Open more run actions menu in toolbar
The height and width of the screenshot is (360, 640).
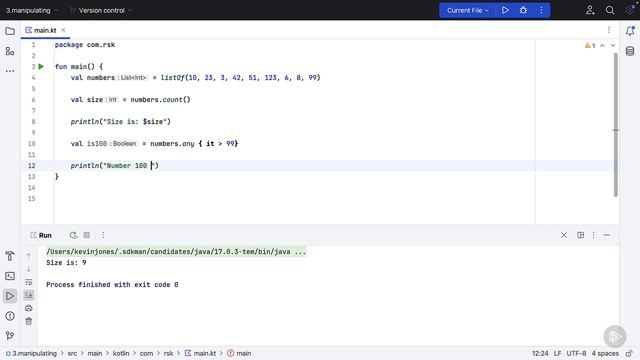tap(541, 10)
